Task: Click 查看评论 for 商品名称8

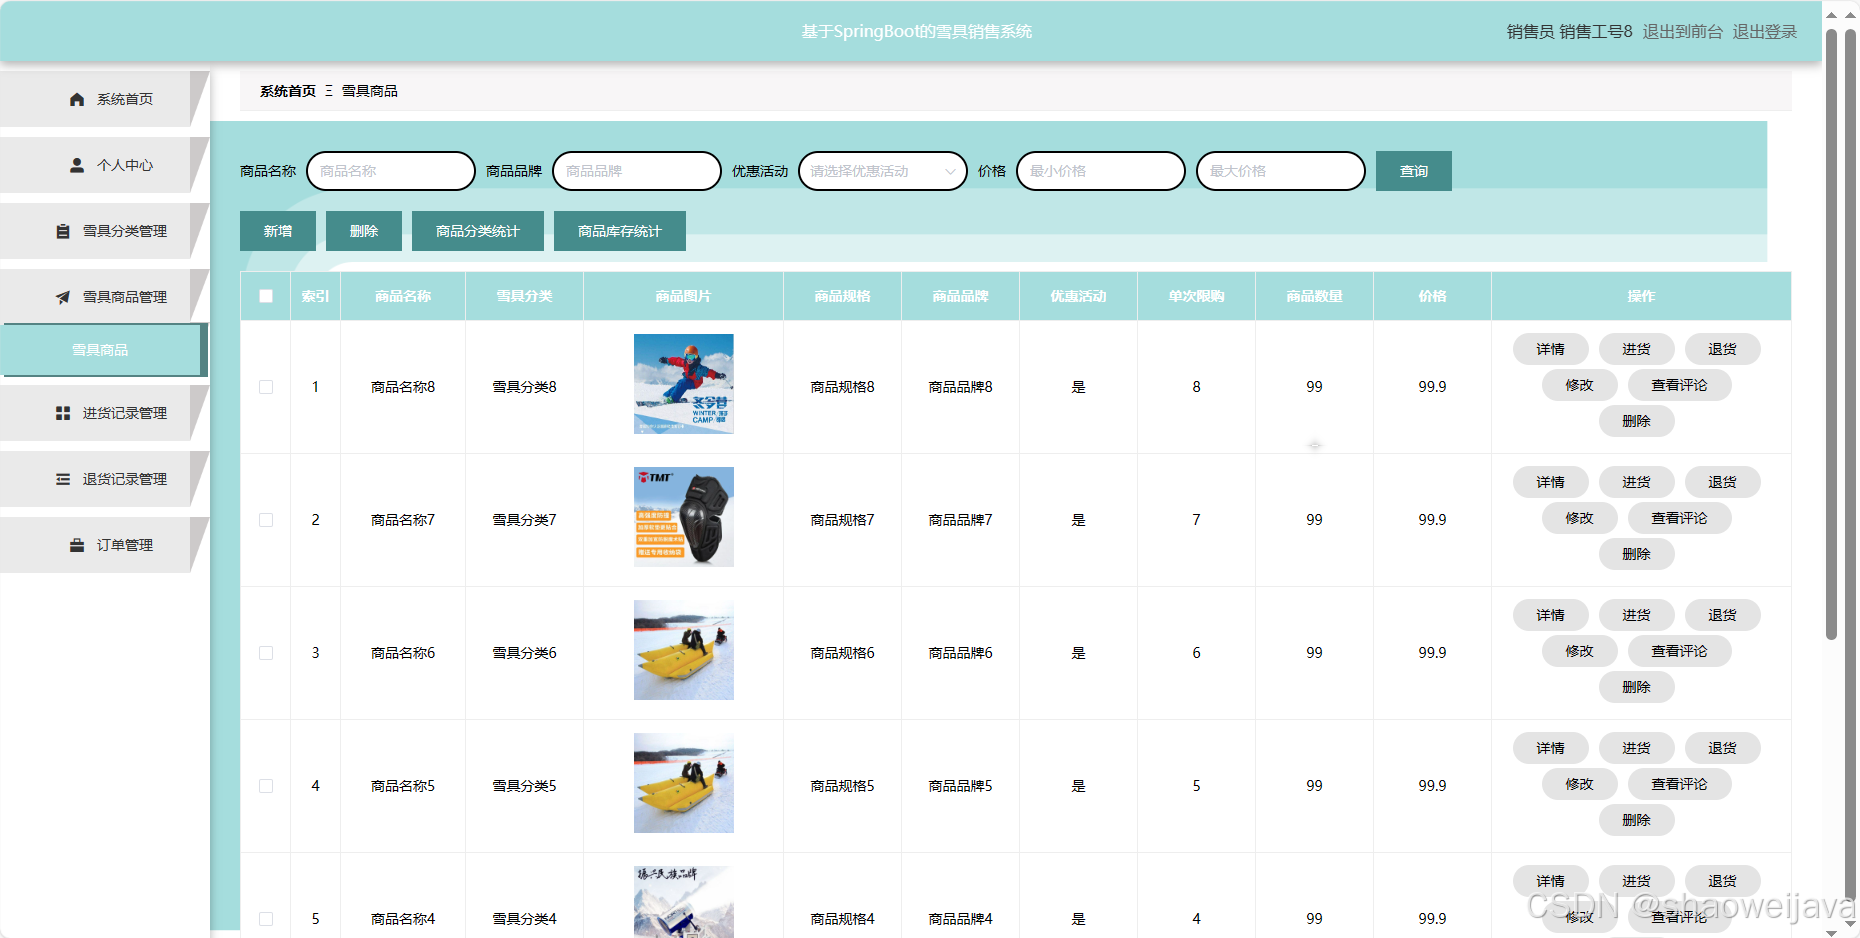Action: pos(1679,385)
